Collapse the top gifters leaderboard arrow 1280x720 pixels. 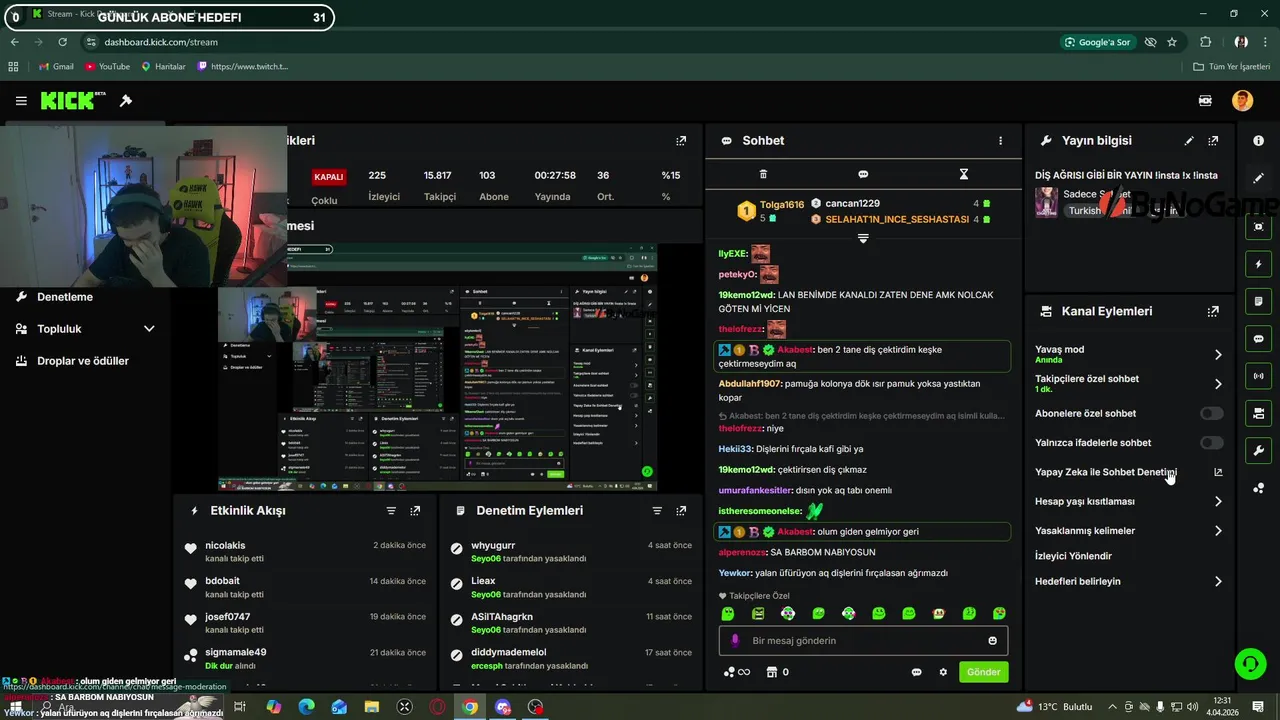863,238
